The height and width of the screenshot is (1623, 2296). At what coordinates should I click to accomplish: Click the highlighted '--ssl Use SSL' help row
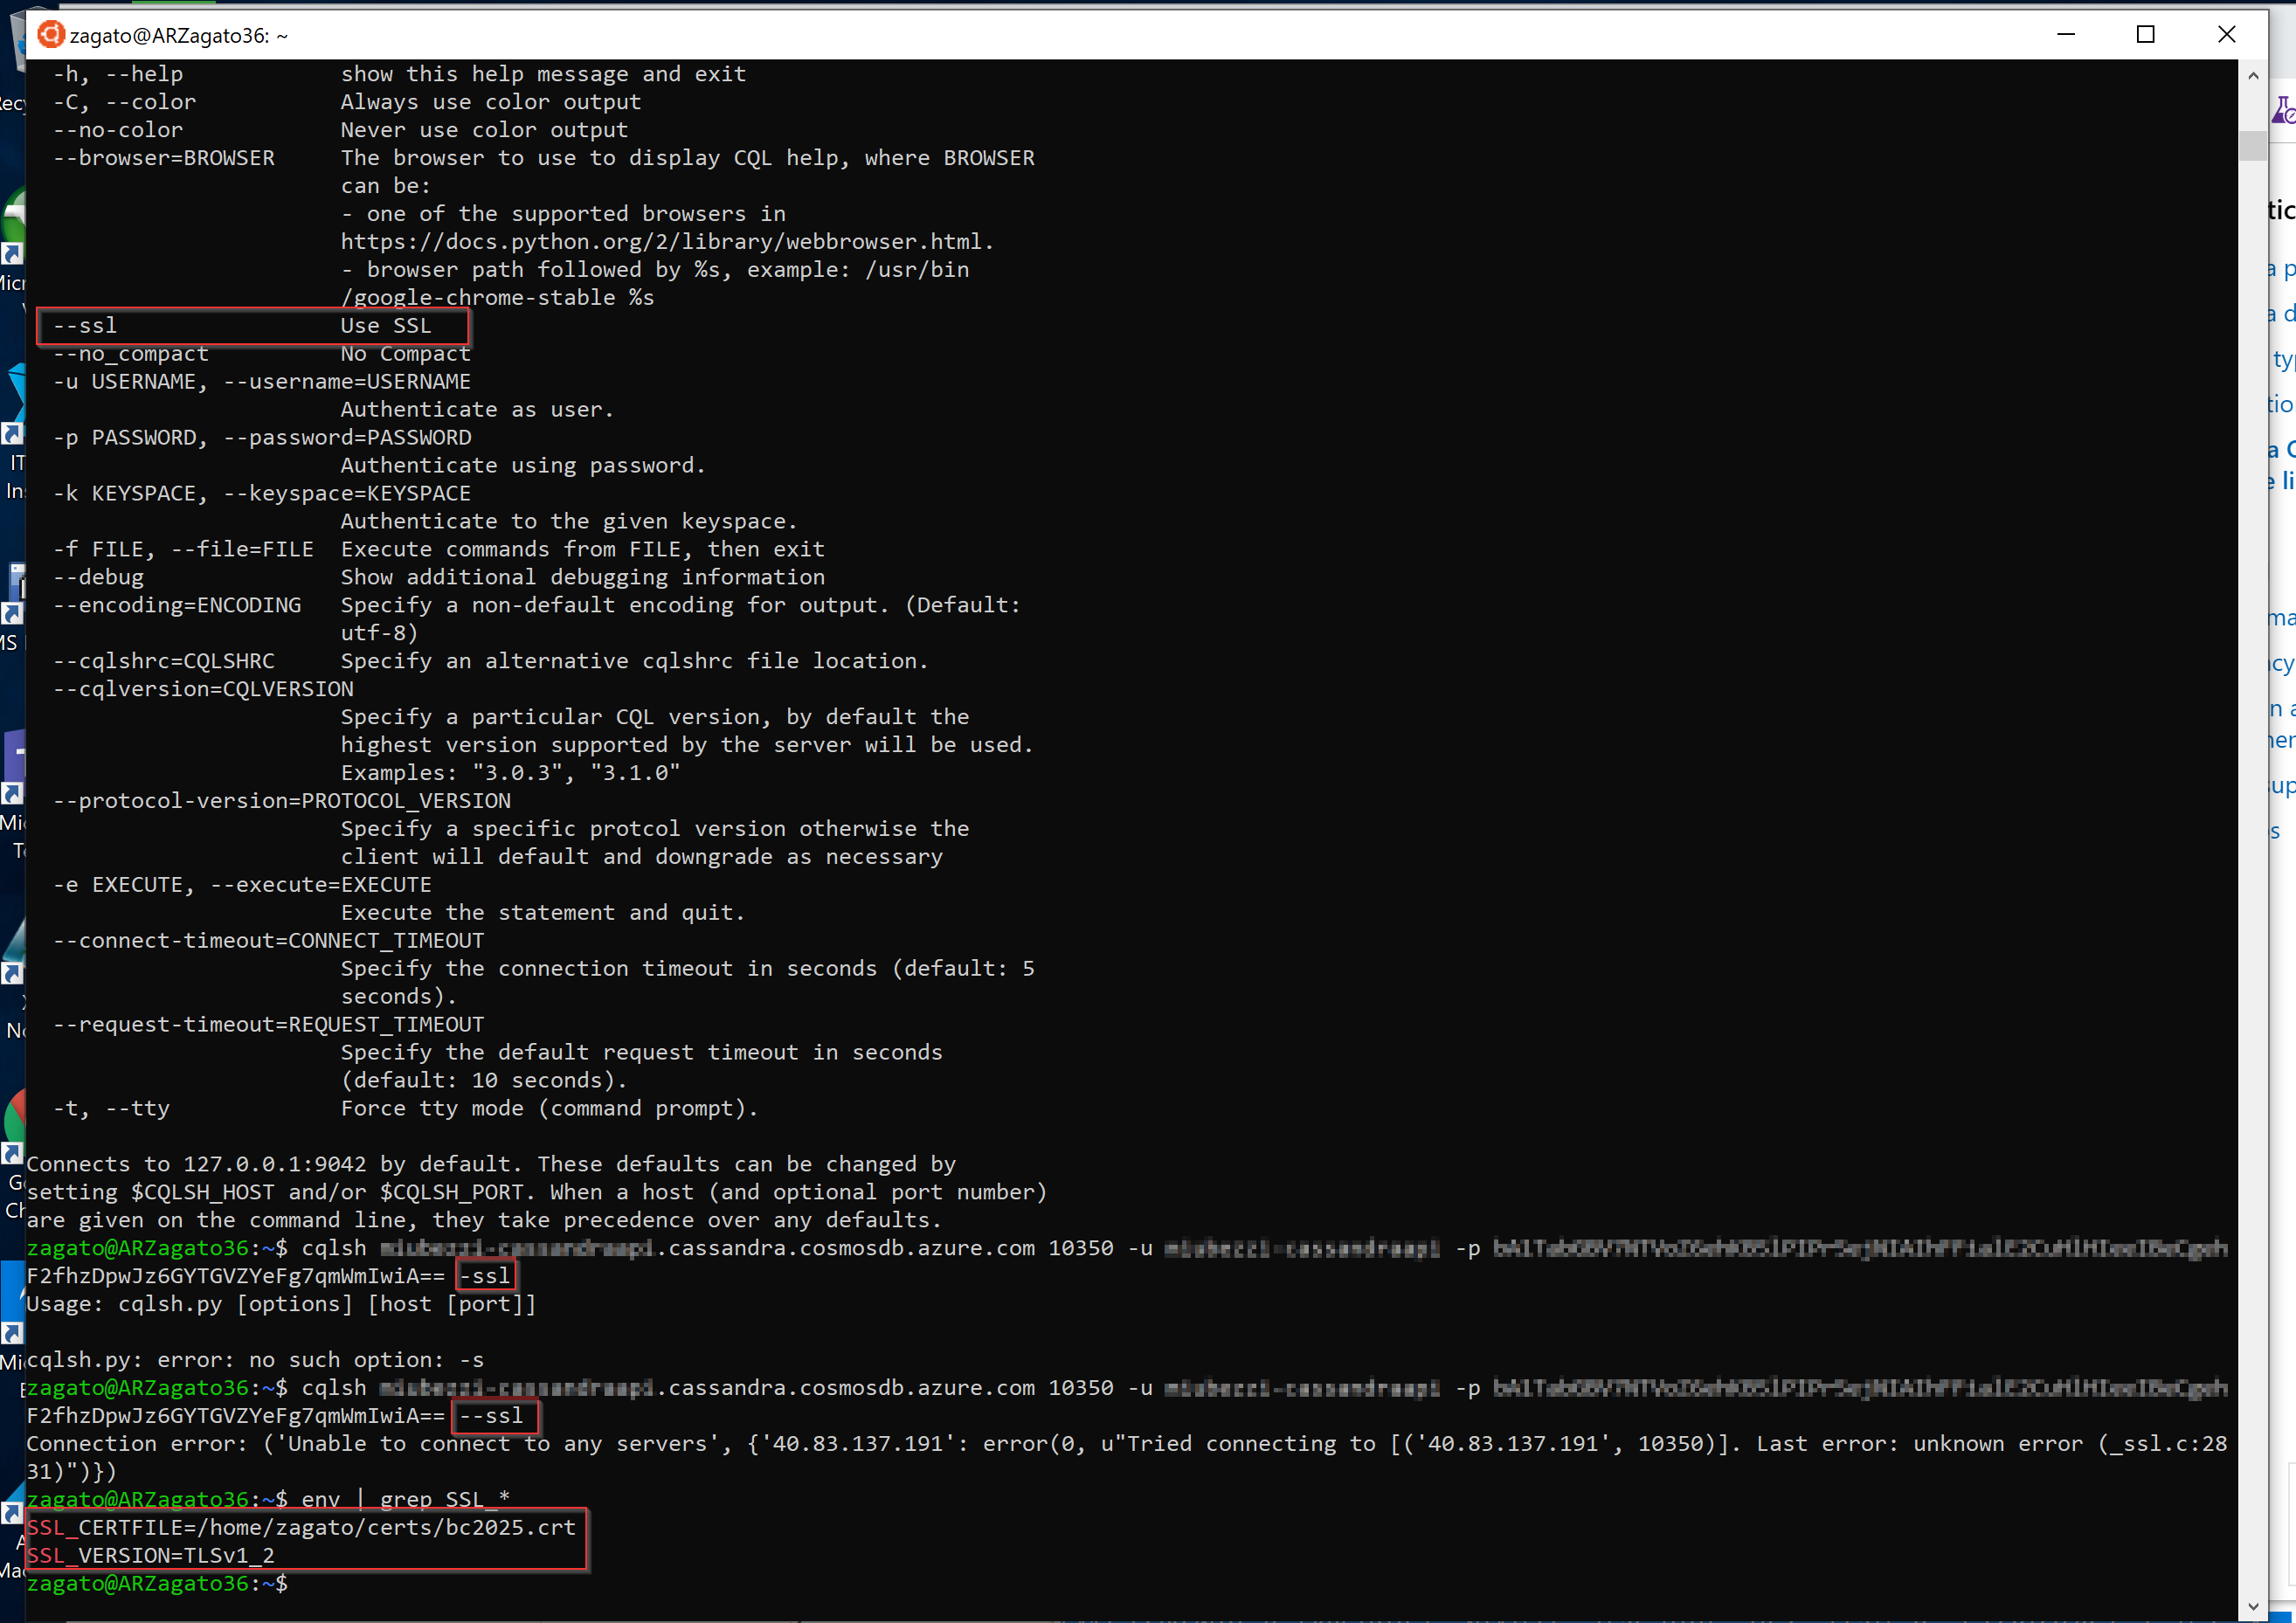tap(252, 326)
